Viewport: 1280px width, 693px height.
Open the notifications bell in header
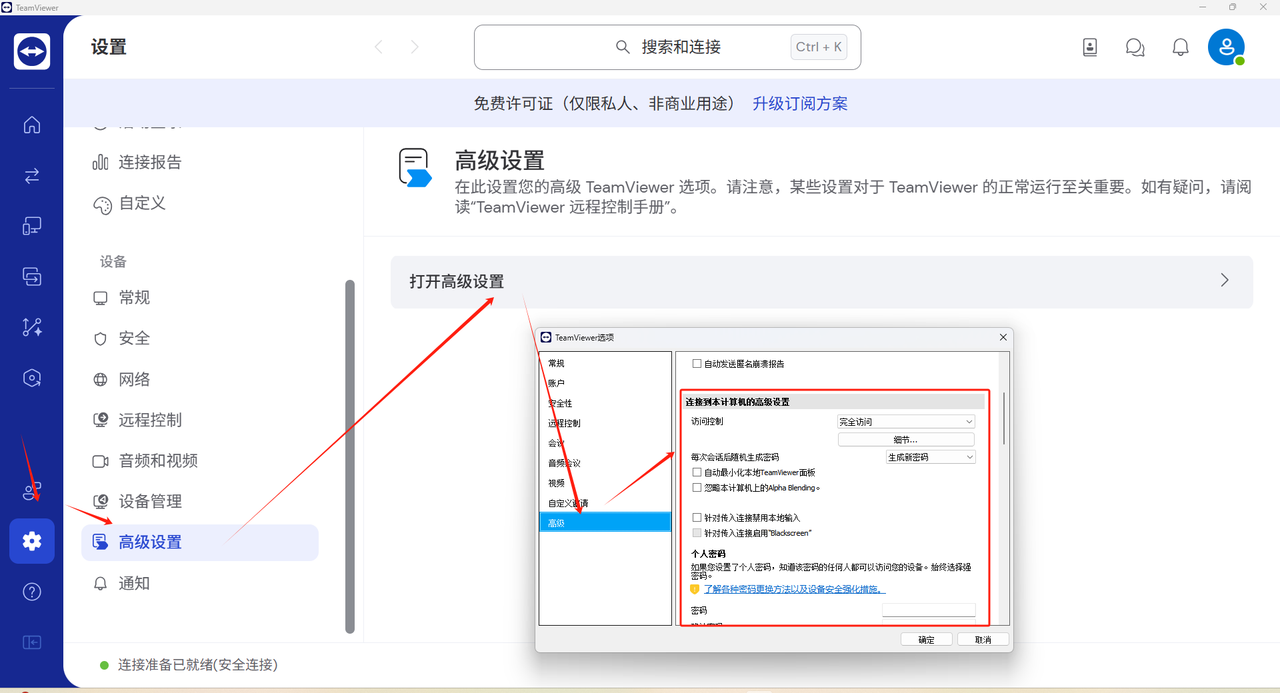[x=1181, y=47]
